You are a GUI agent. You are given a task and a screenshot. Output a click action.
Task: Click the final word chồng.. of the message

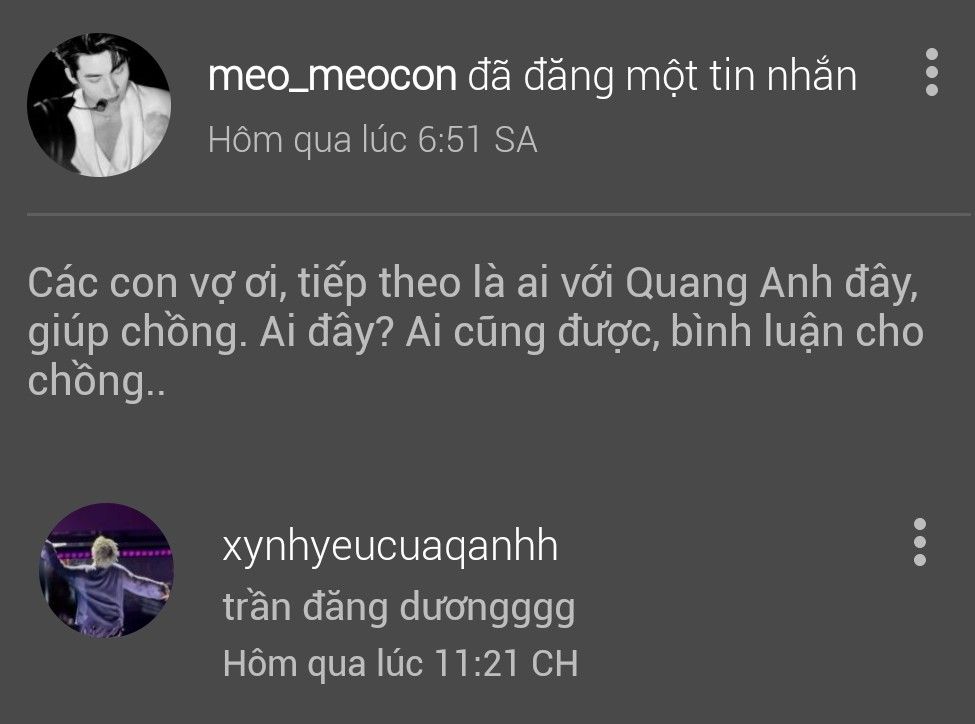point(96,381)
